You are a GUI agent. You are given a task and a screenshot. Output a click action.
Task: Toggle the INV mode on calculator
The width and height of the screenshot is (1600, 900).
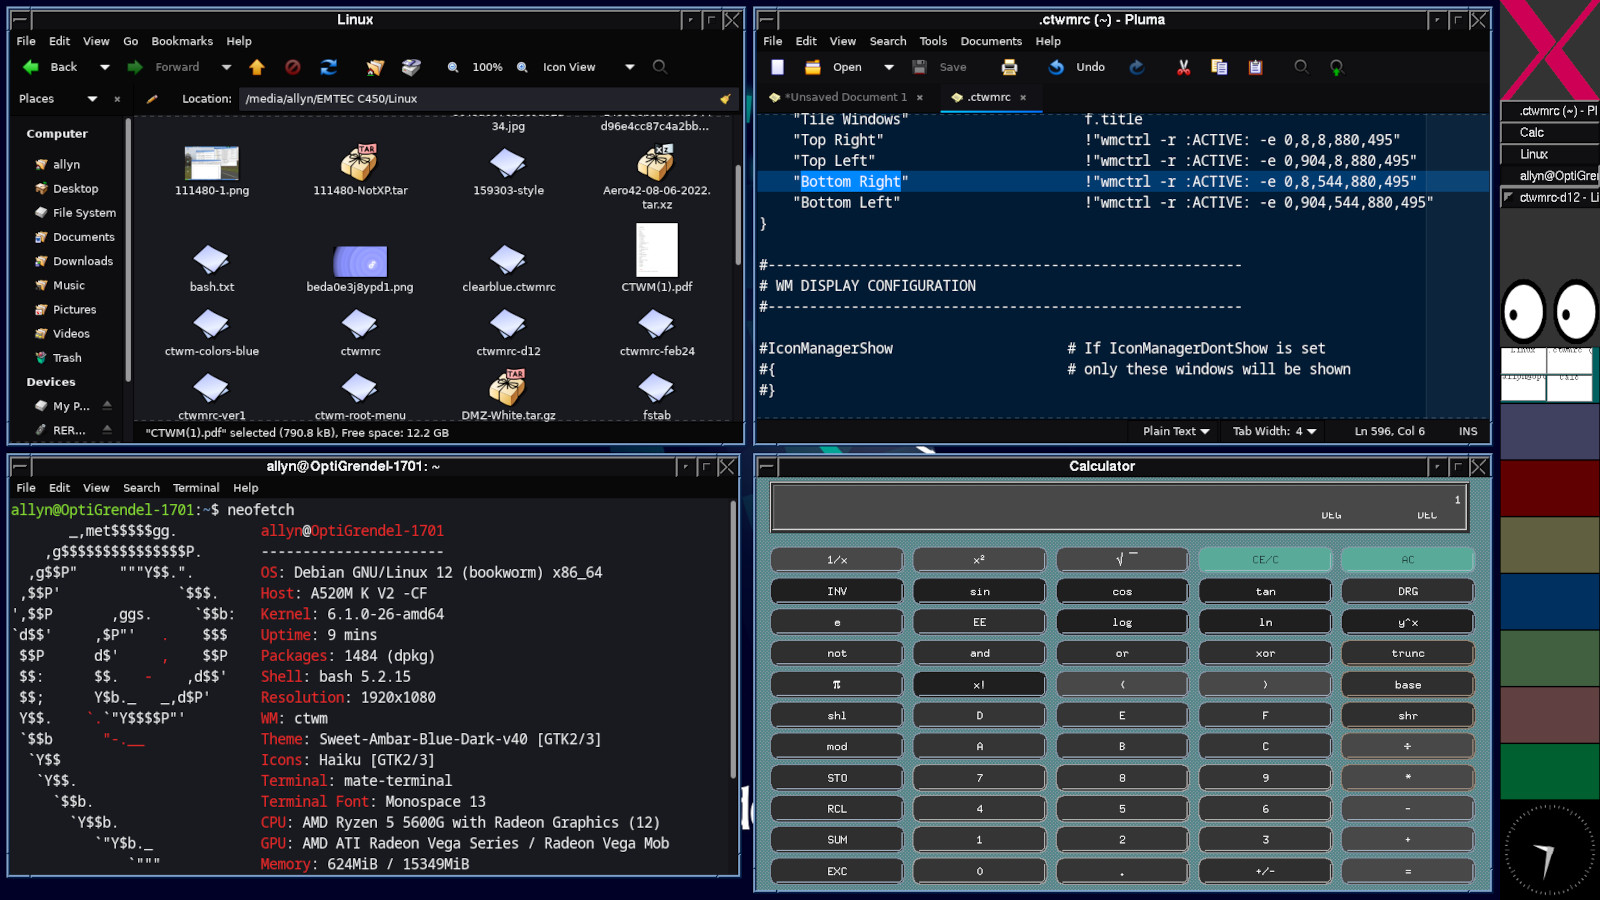coord(837,591)
